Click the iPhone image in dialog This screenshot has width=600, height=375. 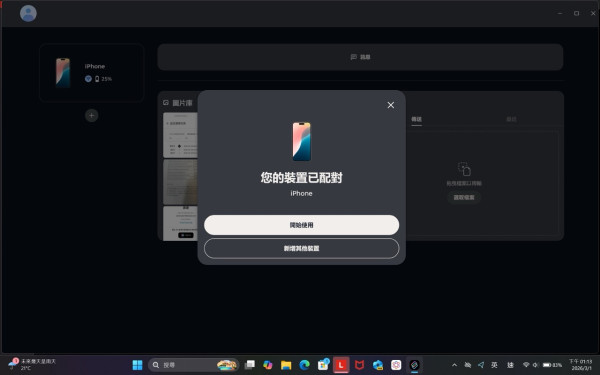[x=302, y=142]
